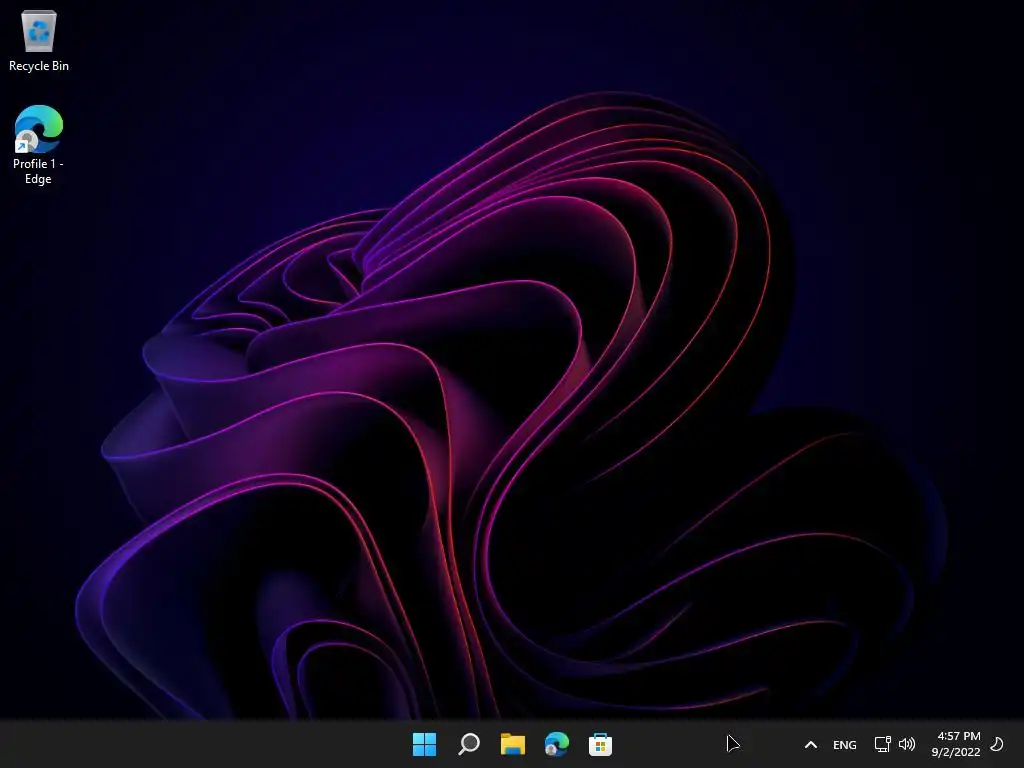The width and height of the screenshot is (1024, 768).
Task: Show hidden tray icons chevron
Action: tap(810, 744)
